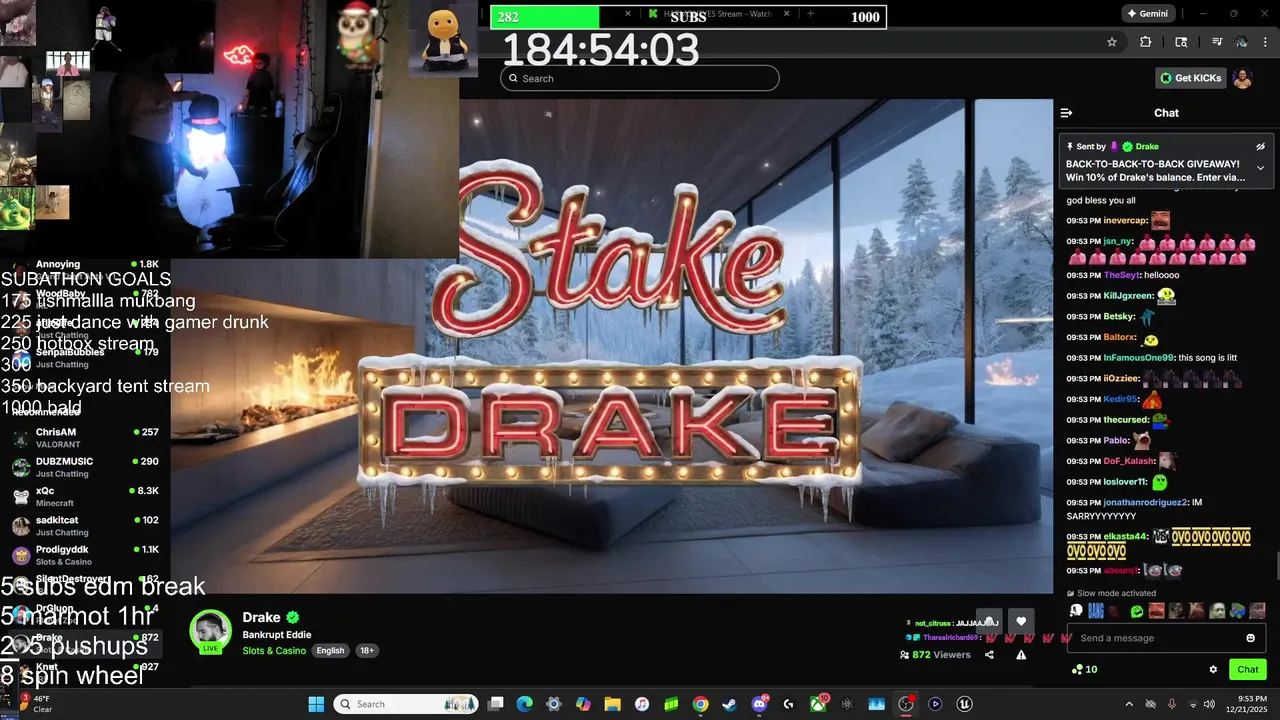Image resolution: width=1280 pixels, height=720 pixels.
Task: Open the Chrome media controls icon
Action: [x=1217, y=42]
